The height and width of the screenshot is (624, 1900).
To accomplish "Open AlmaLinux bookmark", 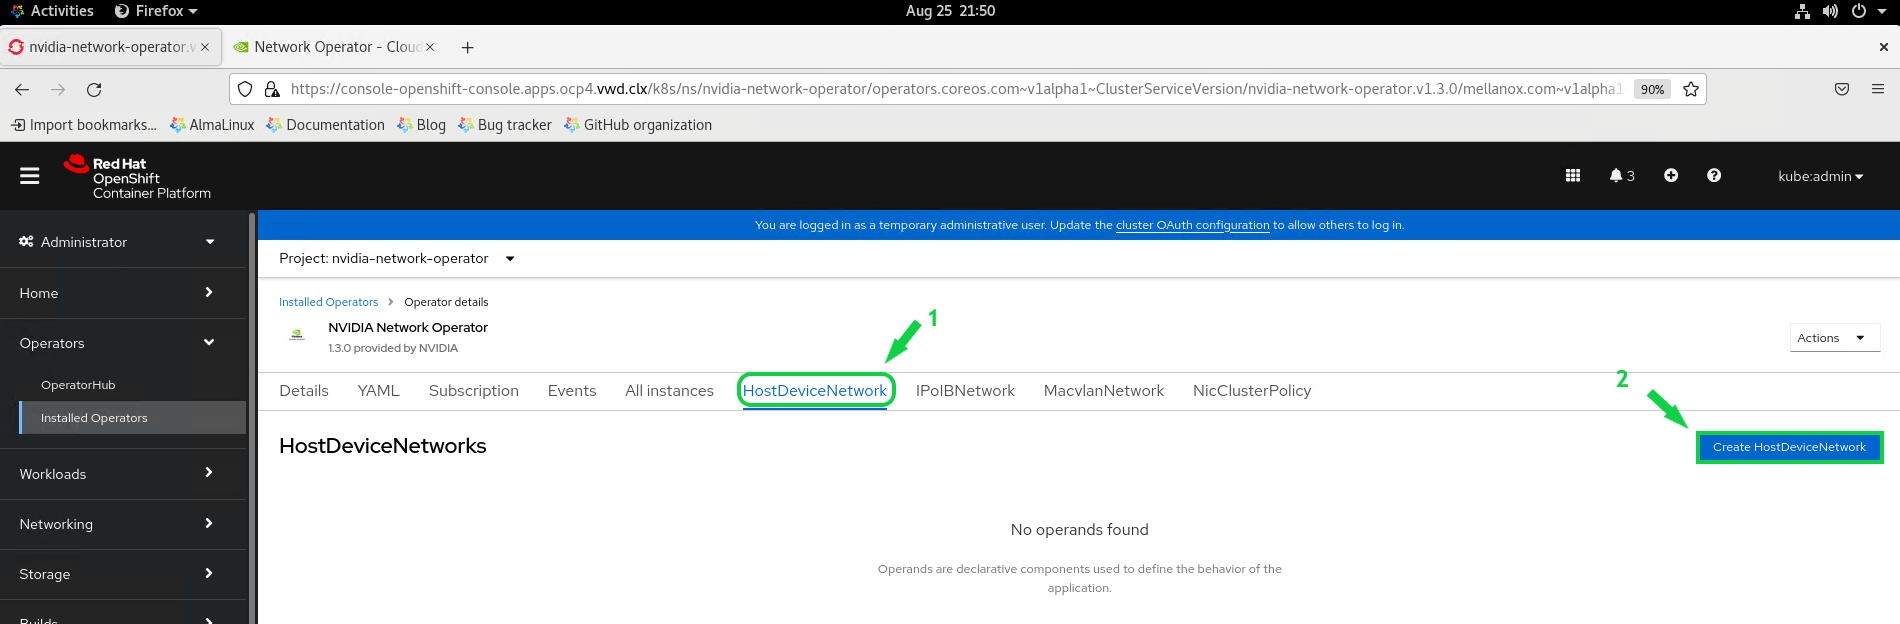I will point(212,125).
